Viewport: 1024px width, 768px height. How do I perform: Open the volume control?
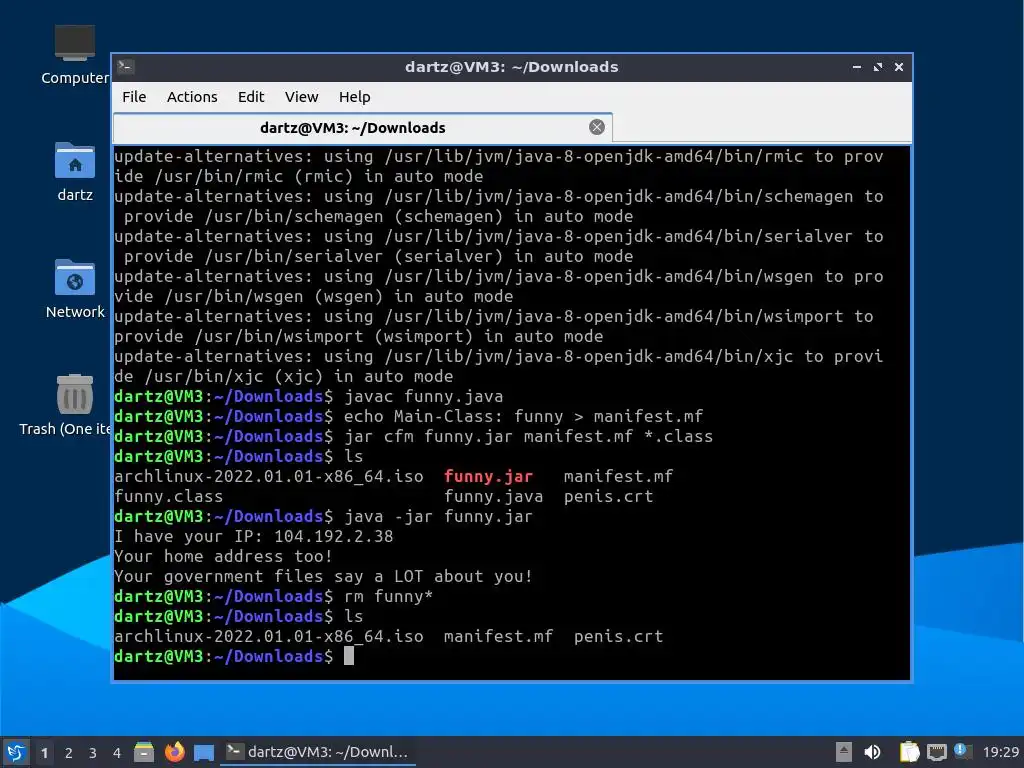[872, 752]
